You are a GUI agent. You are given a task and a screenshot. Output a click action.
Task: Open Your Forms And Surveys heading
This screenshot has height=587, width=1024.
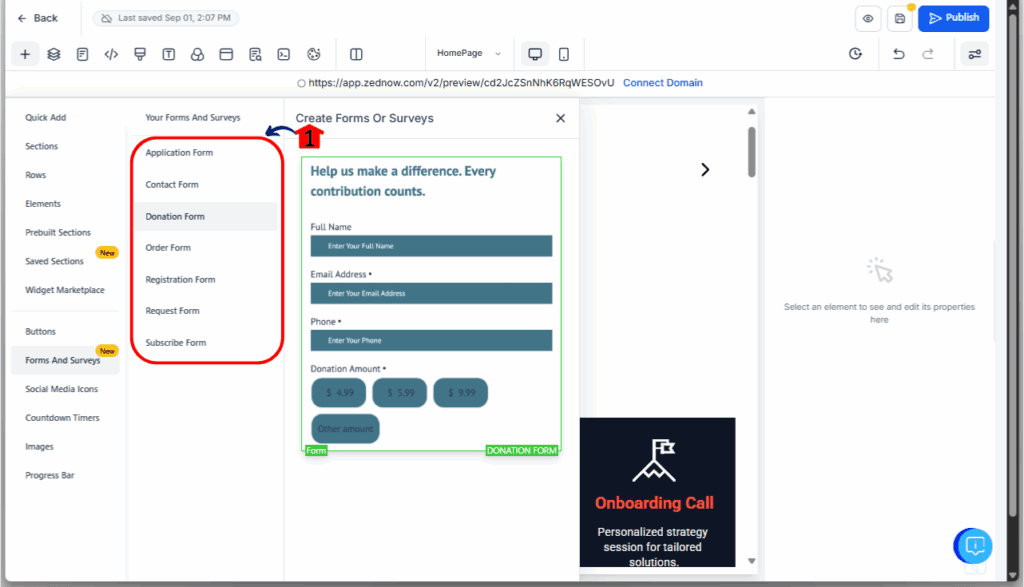click(x=193, y=118)
